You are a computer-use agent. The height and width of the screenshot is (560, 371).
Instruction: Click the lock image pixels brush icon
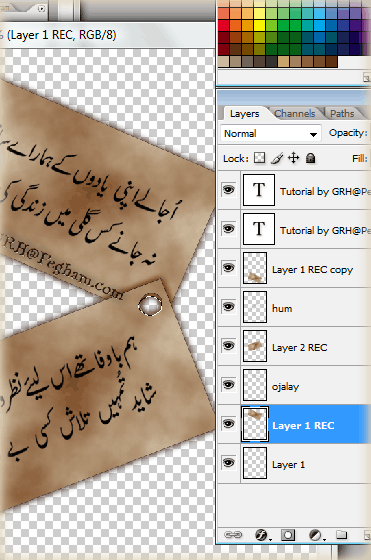click(277, 158)
